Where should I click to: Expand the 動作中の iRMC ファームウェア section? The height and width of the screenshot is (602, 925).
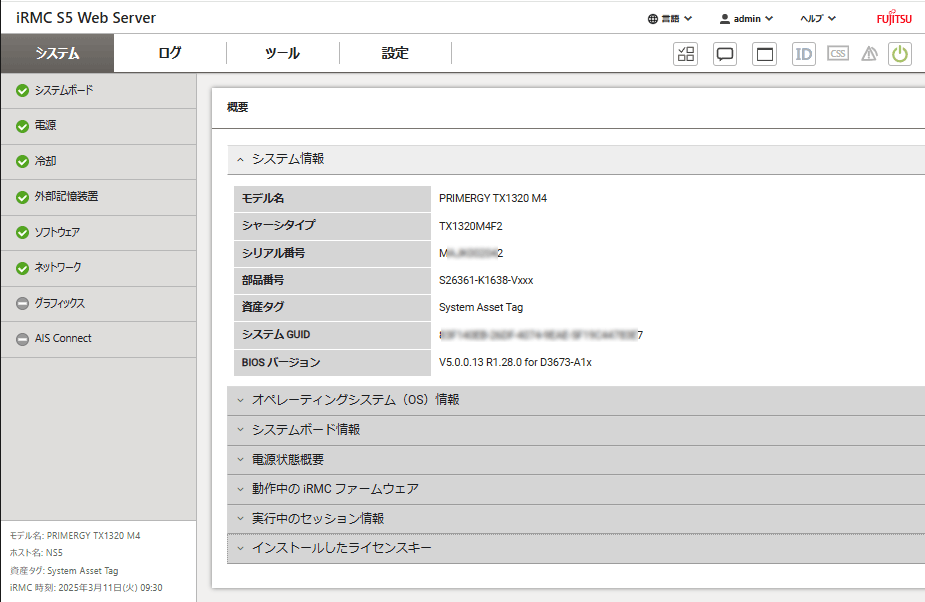click(x=576, y=489)
